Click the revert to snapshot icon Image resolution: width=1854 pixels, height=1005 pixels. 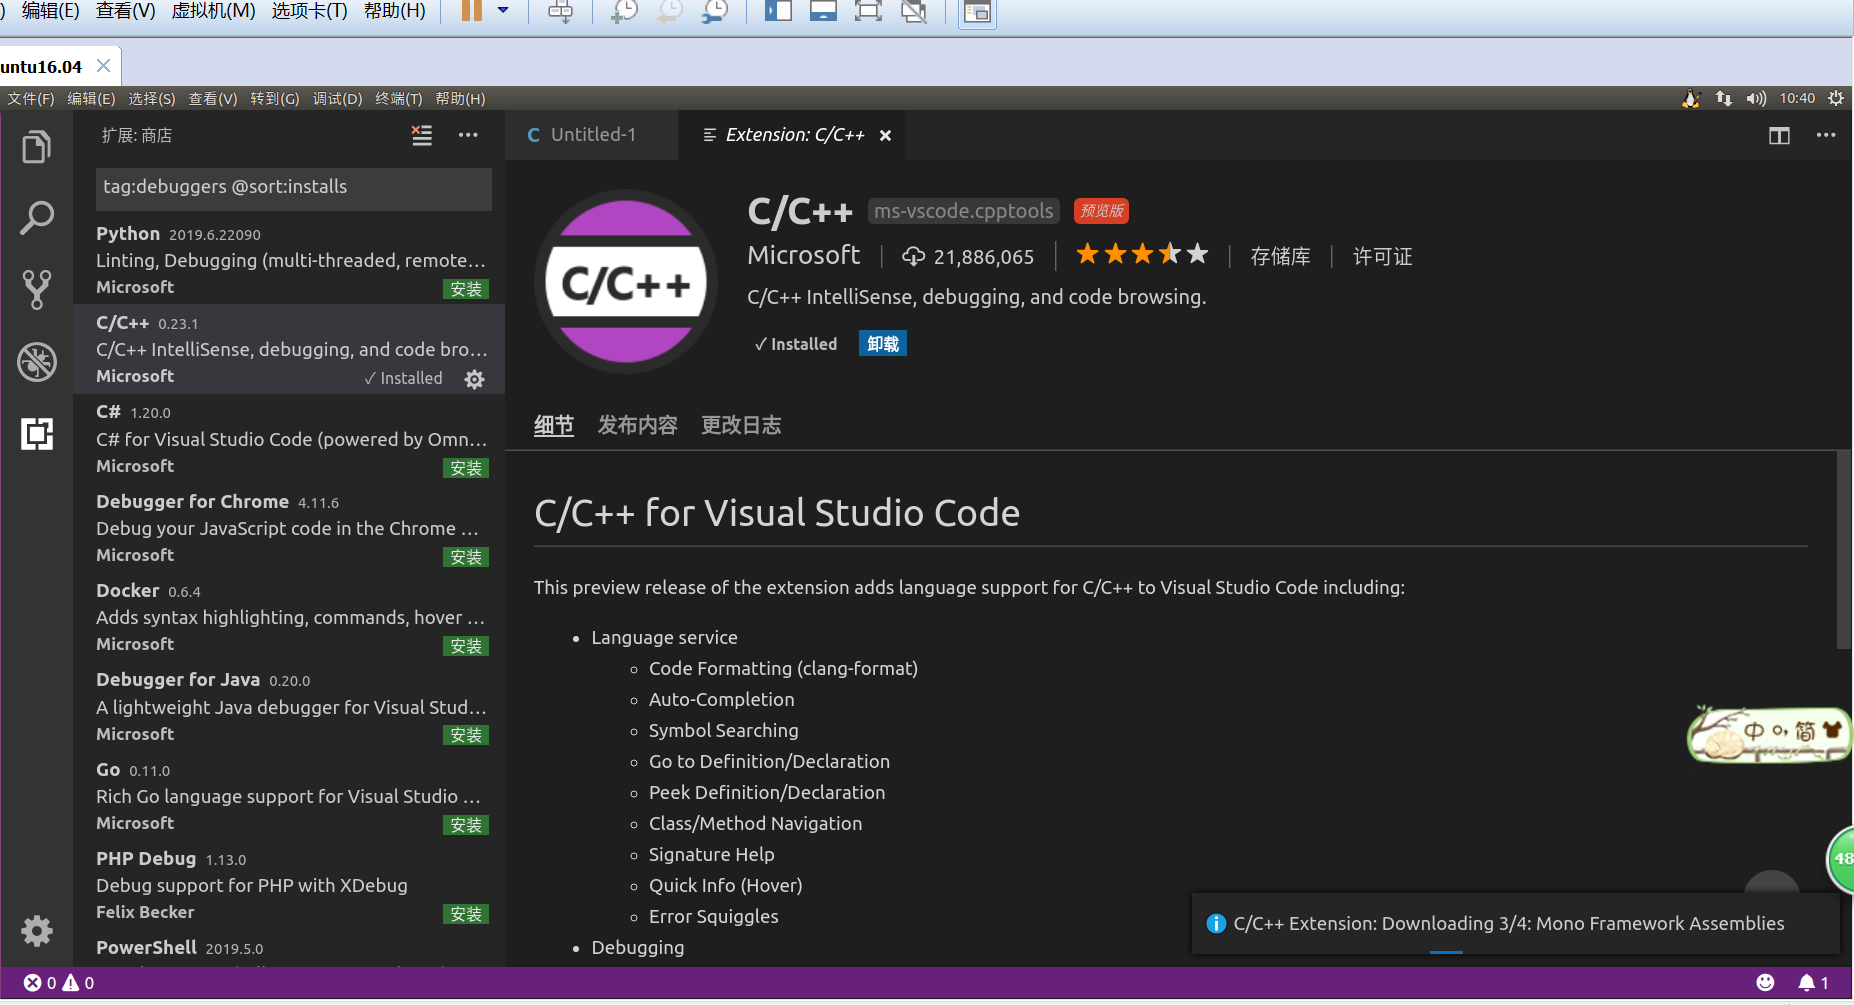tap(669, 11)
